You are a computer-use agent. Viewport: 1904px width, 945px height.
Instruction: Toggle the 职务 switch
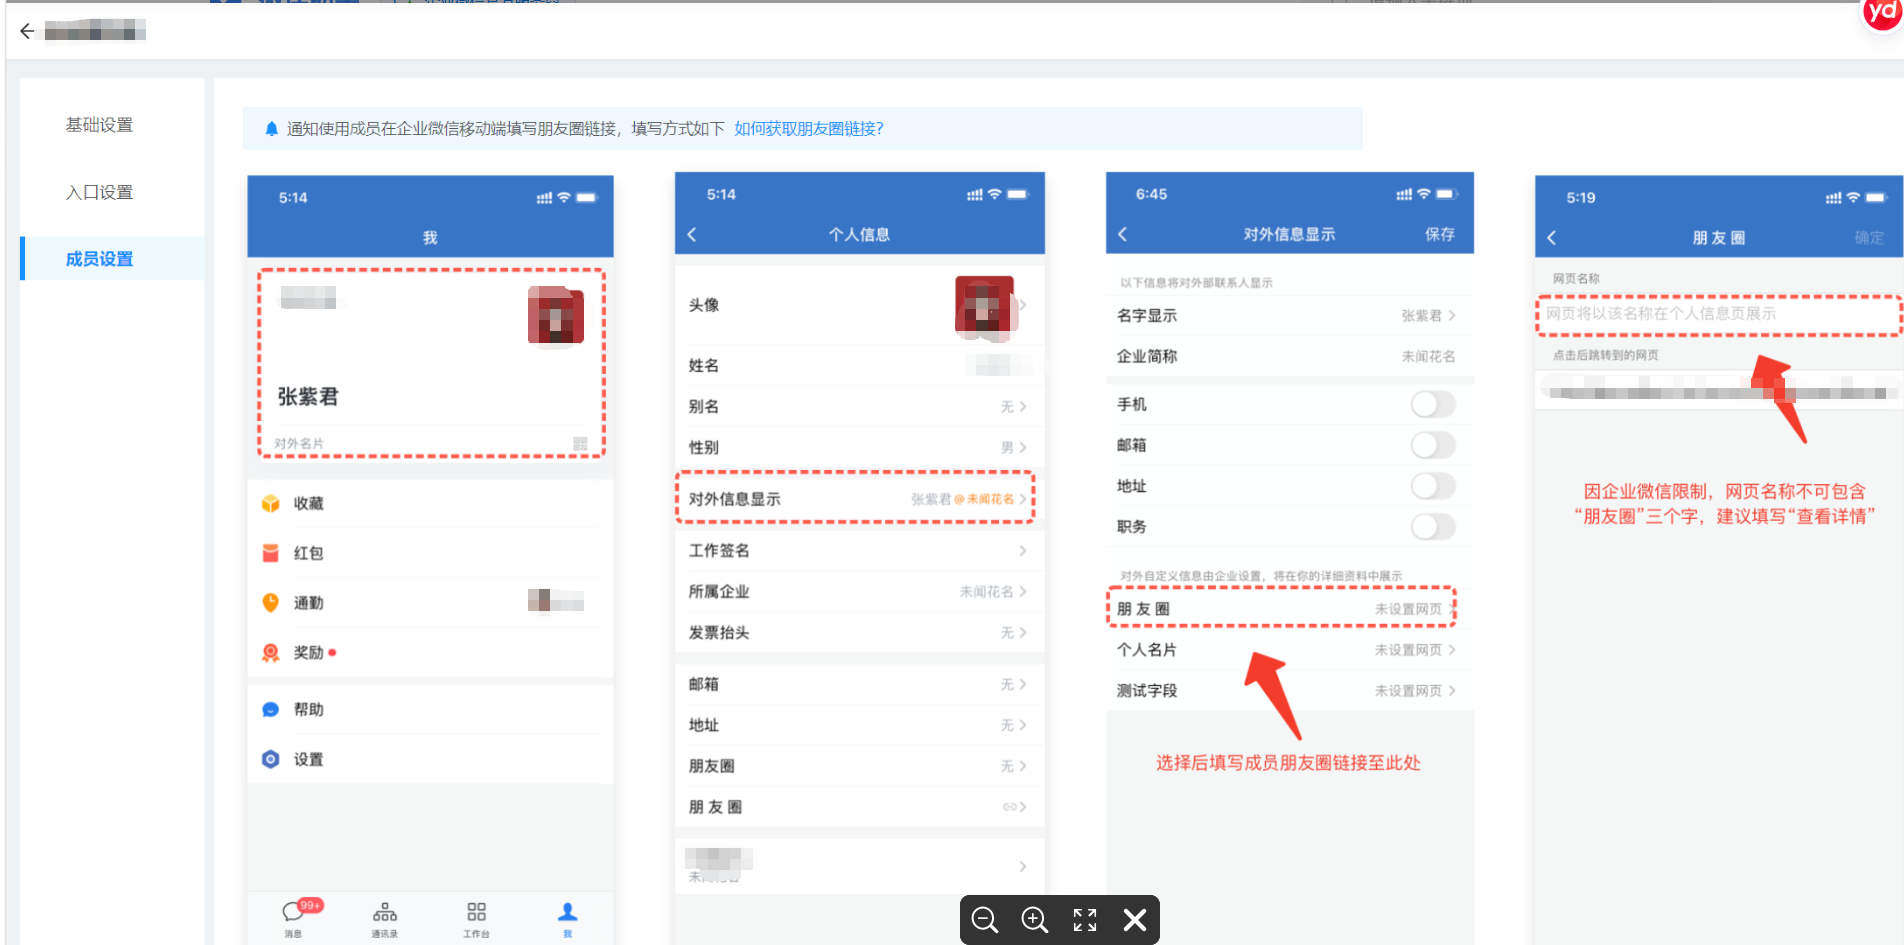click(1433, 527)
